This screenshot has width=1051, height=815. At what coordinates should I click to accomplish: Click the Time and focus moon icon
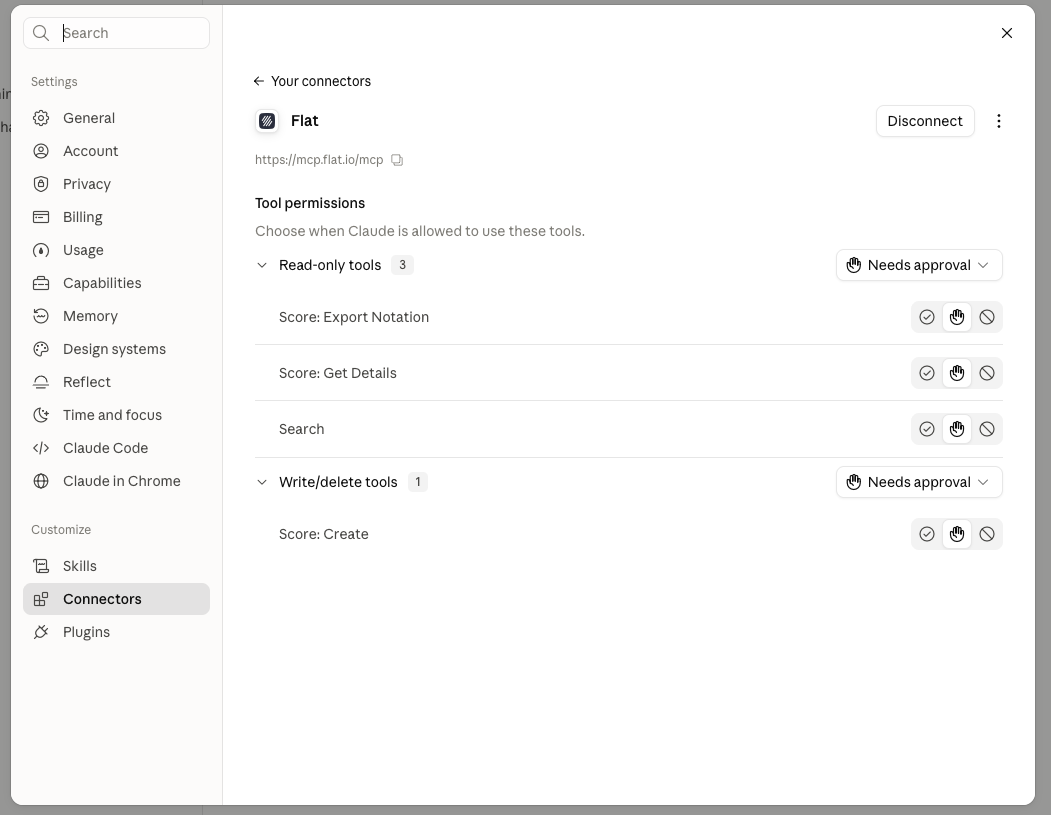point(41,415)
